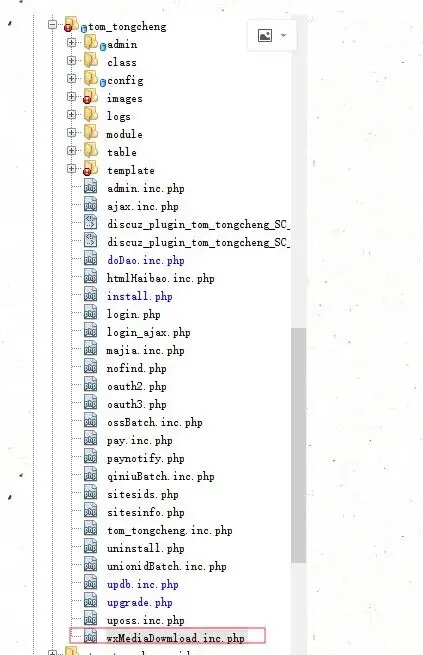Click the logs folder icon
423x655 pixels.
91,114
